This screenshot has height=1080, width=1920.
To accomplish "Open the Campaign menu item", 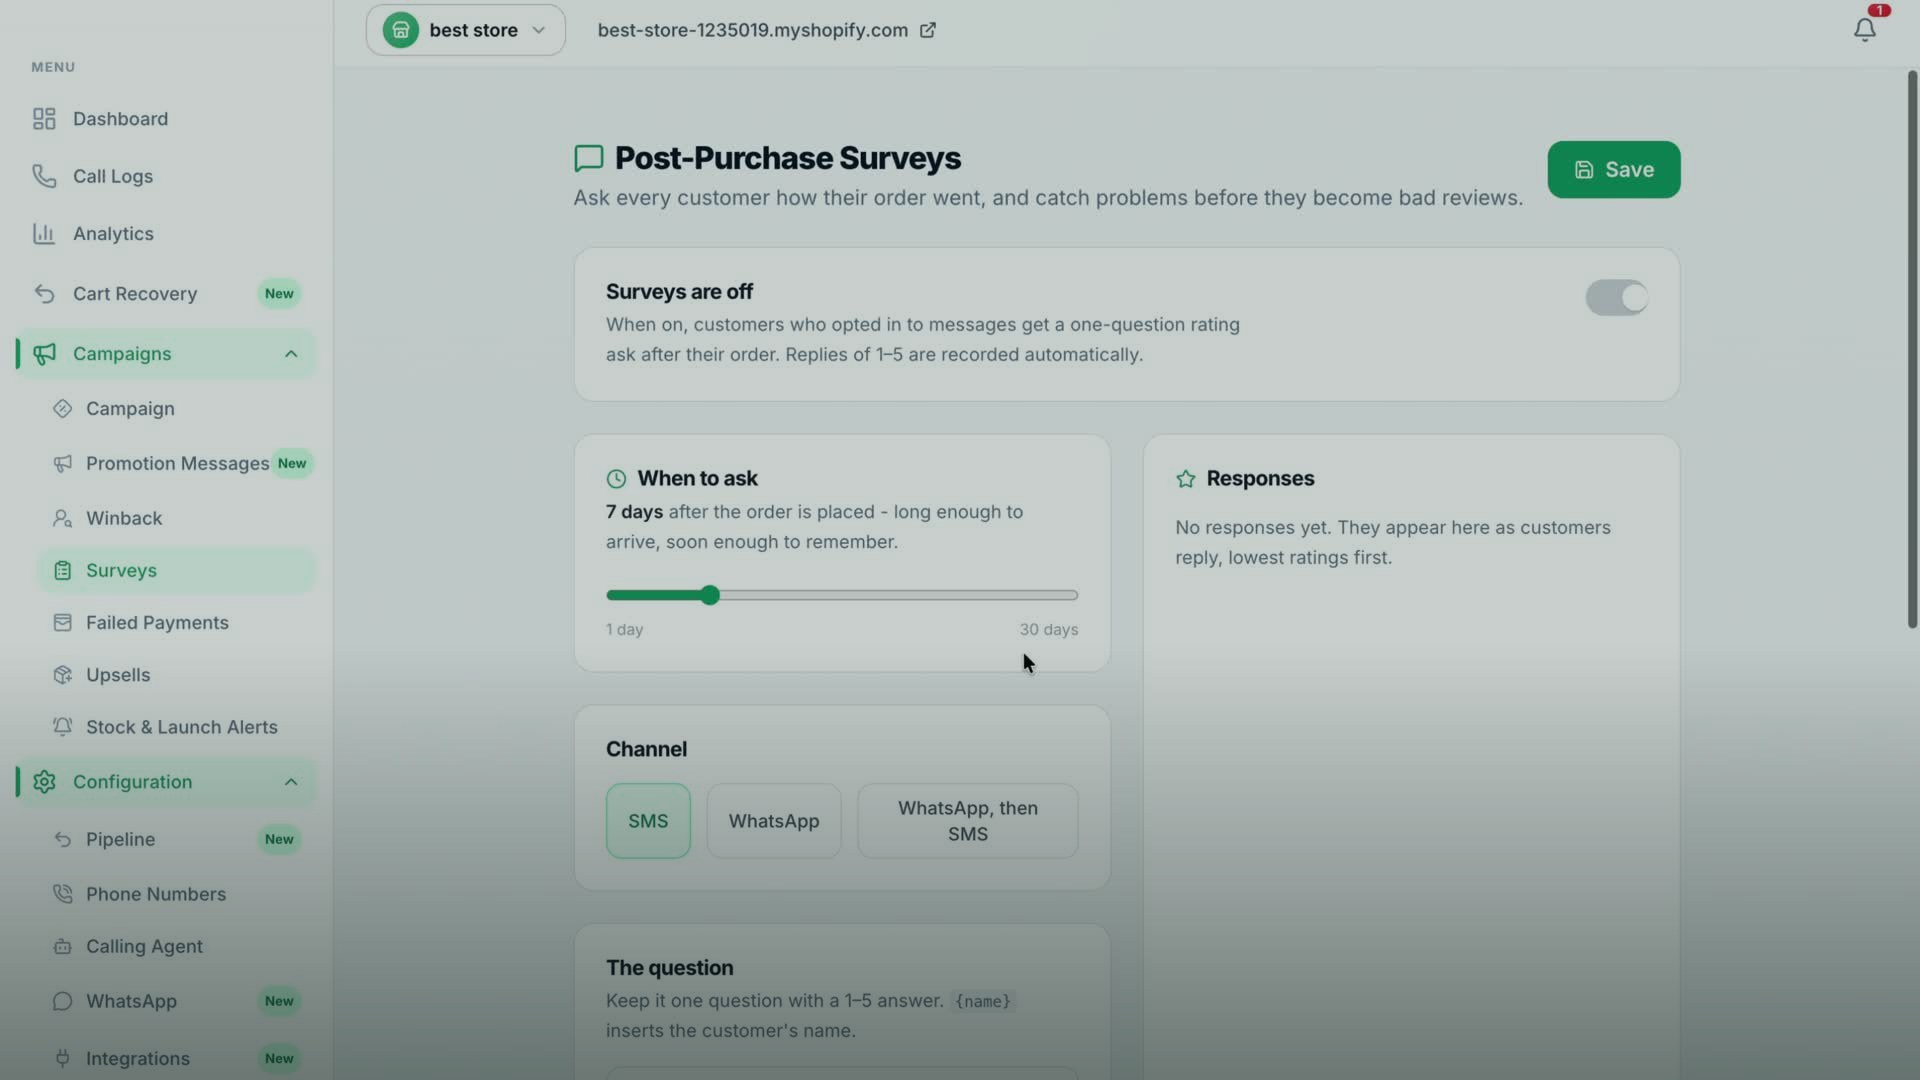I will (x=177, y=409).
